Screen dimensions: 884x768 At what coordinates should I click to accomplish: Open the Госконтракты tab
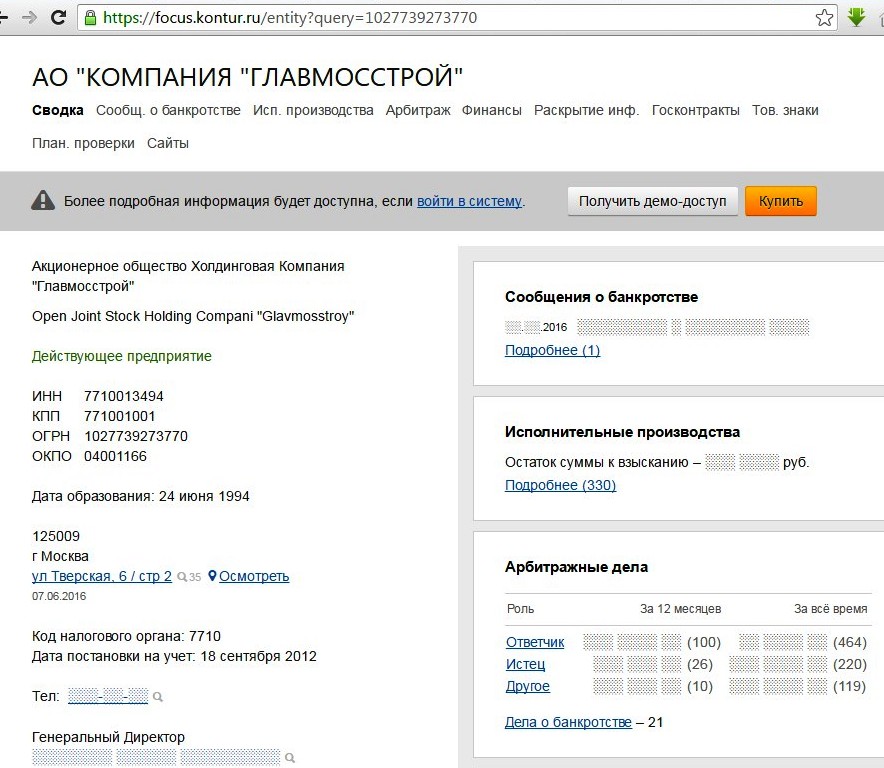point(696,111)
